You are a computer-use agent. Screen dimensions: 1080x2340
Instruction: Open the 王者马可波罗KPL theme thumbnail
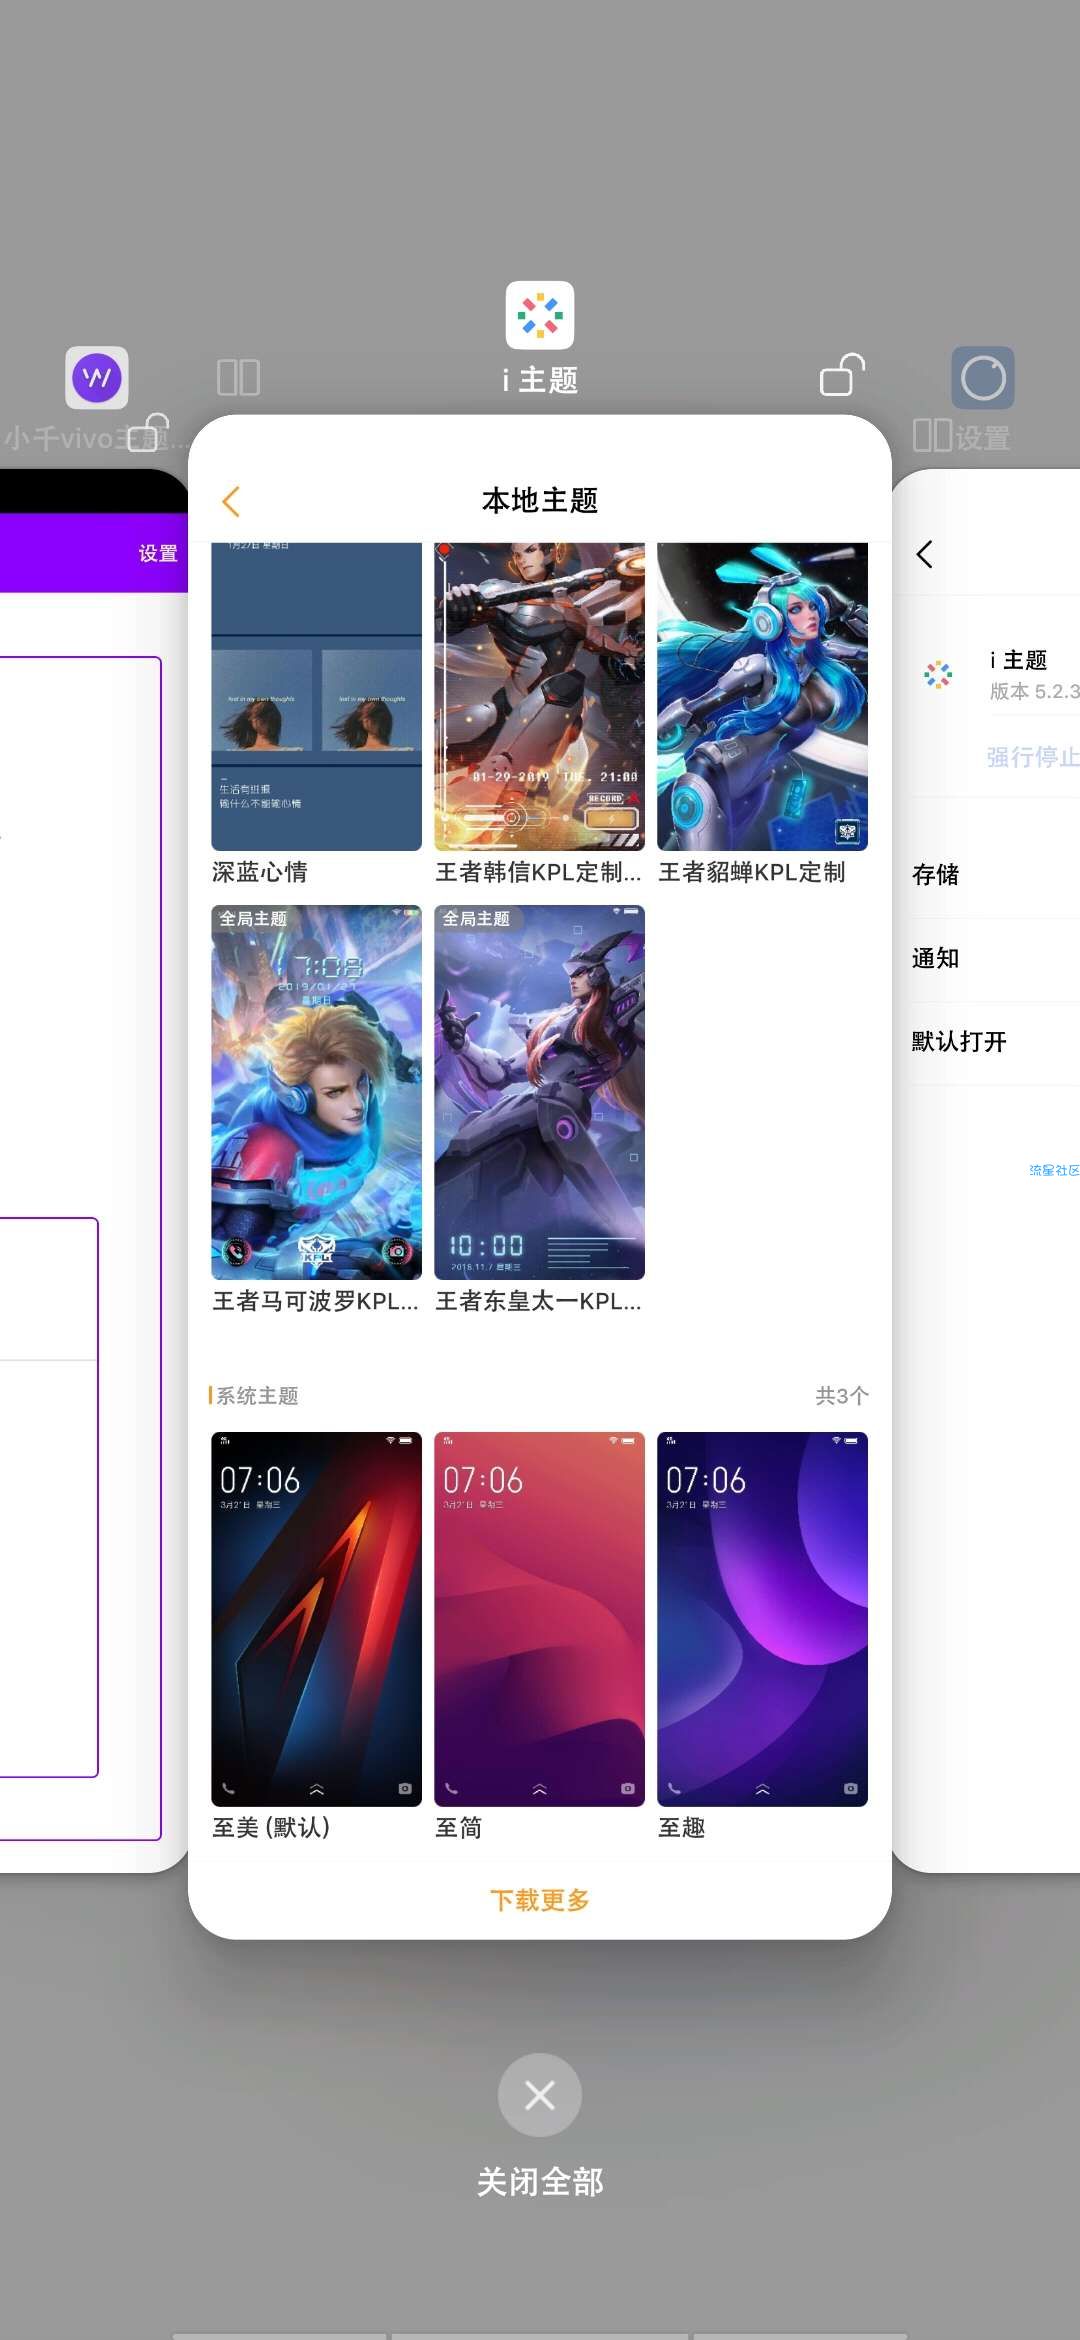[317, 1092]
